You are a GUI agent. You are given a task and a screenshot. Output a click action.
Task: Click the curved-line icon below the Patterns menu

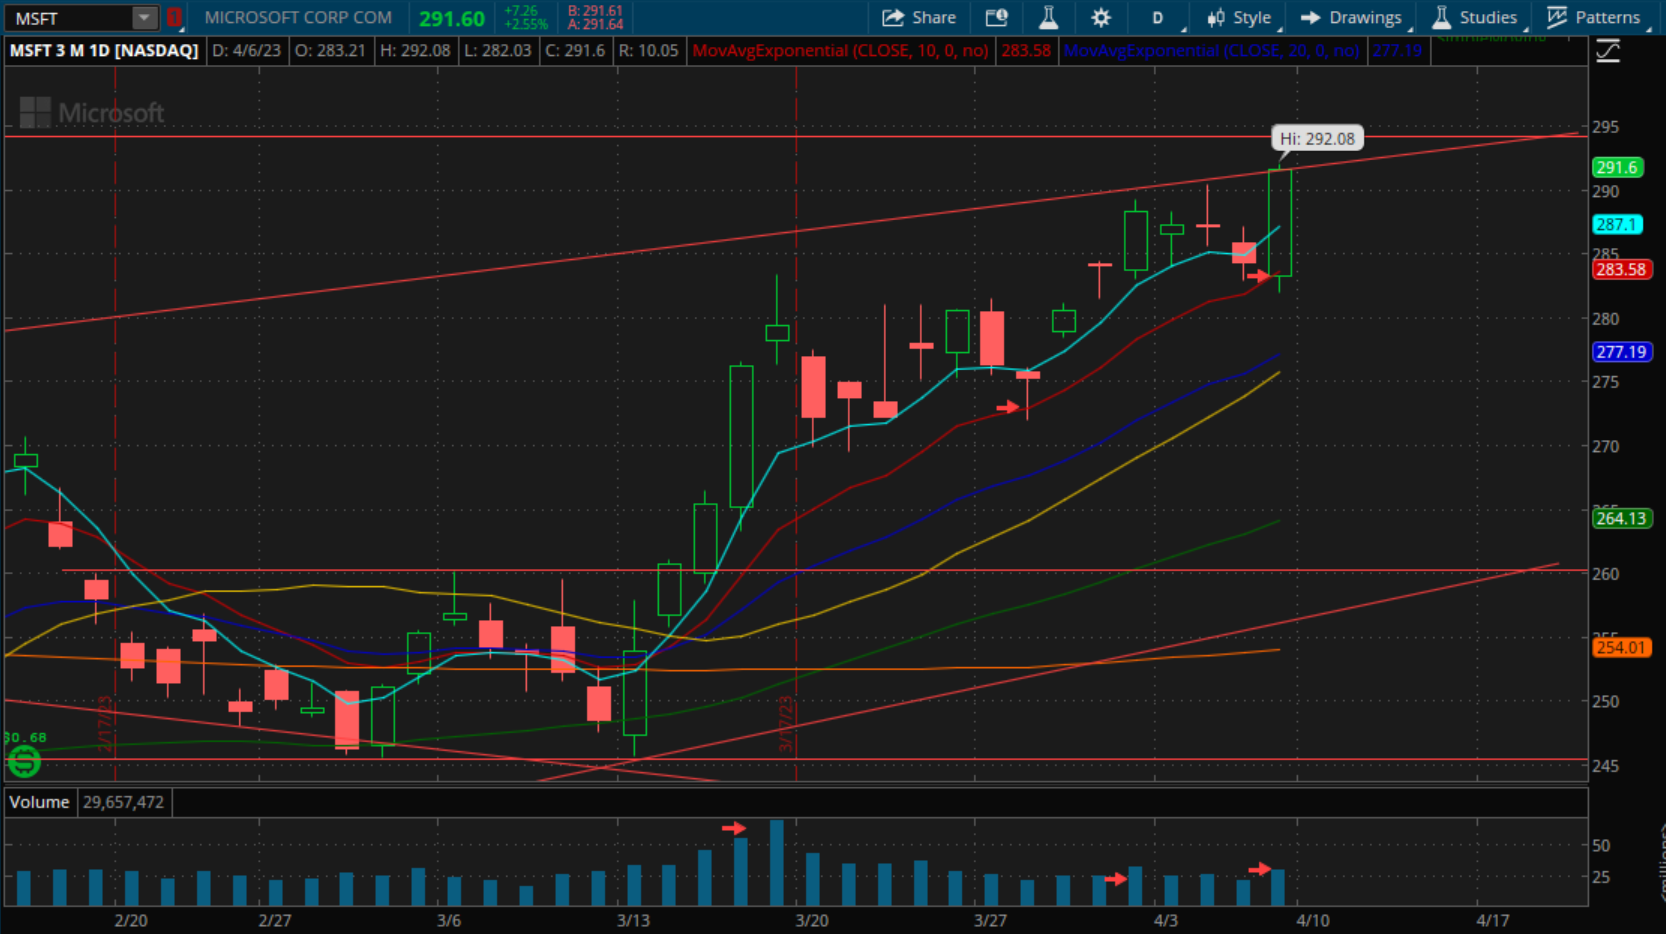pyautogui.click(x=1608, y=51)
